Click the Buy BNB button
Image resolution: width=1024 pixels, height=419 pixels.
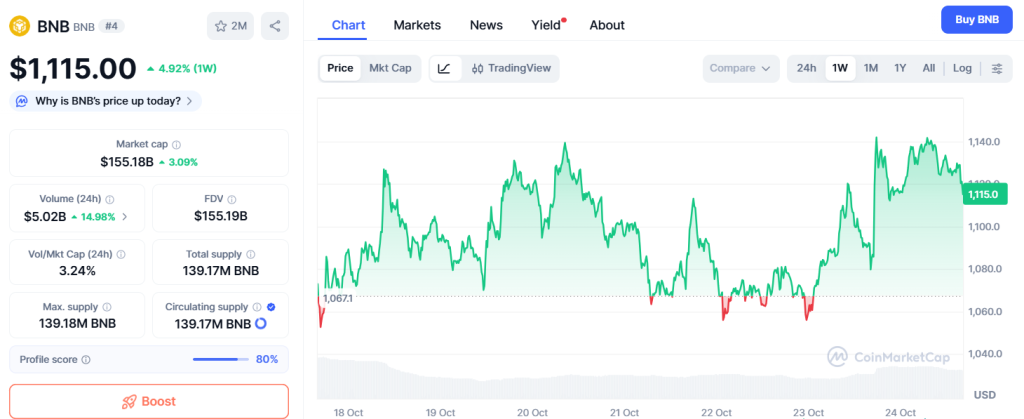click(x=977, y=20)
